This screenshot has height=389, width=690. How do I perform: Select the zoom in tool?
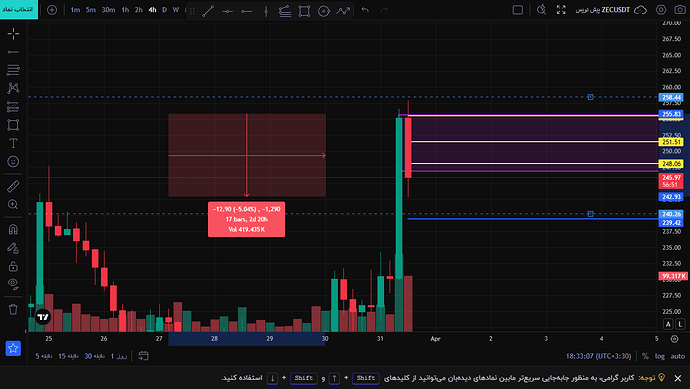(13, 204)
